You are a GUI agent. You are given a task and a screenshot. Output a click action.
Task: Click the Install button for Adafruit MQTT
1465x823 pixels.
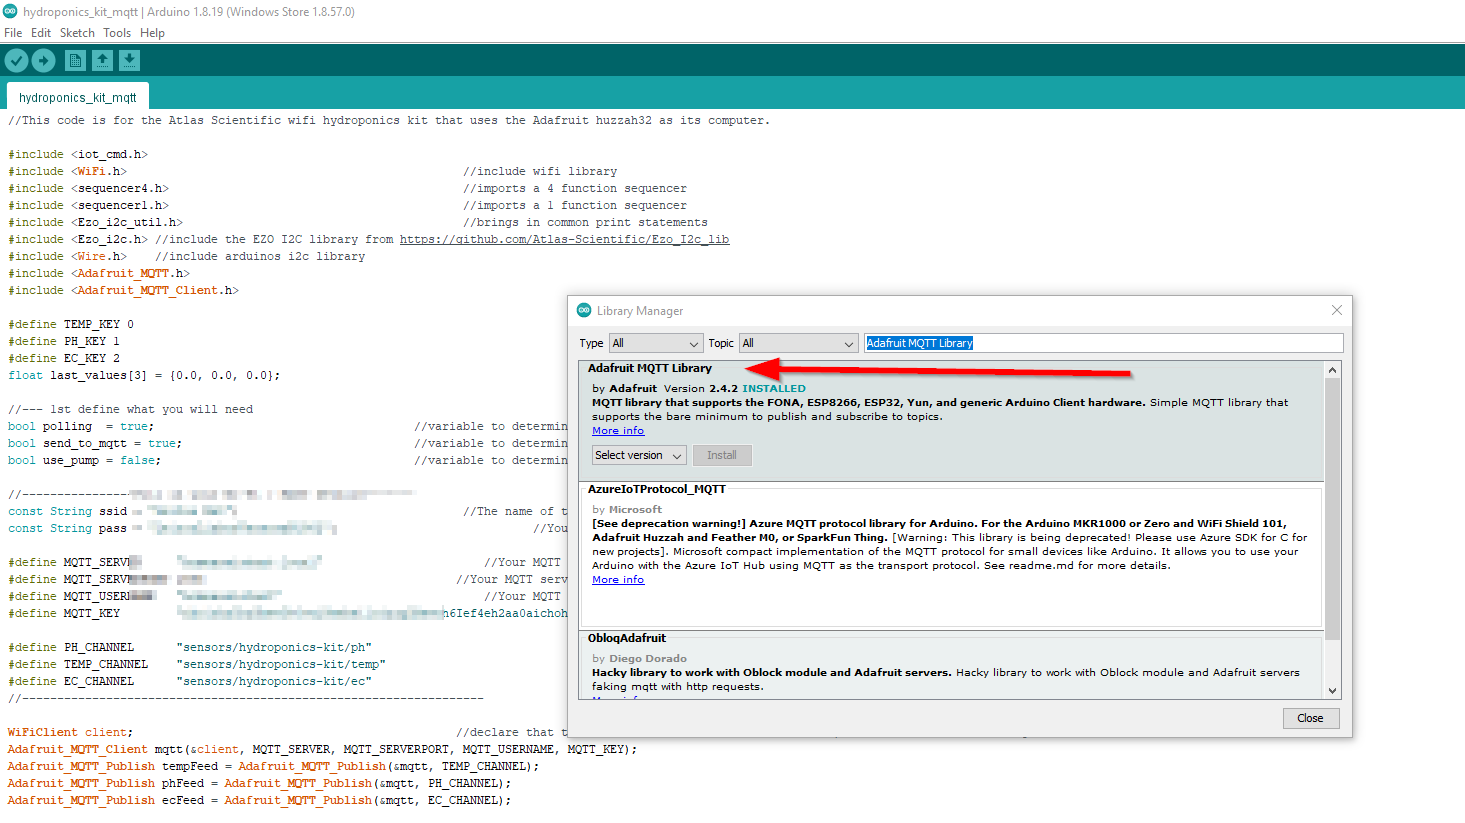click(x=722, y=455)
